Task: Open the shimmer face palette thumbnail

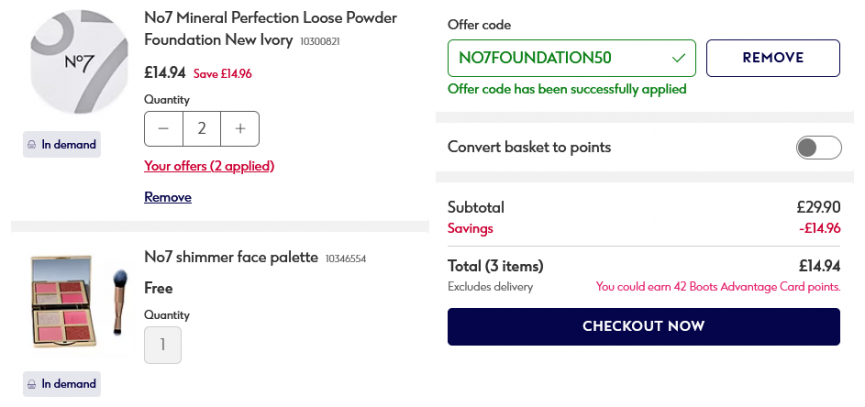Action: [x=62, y=302]
